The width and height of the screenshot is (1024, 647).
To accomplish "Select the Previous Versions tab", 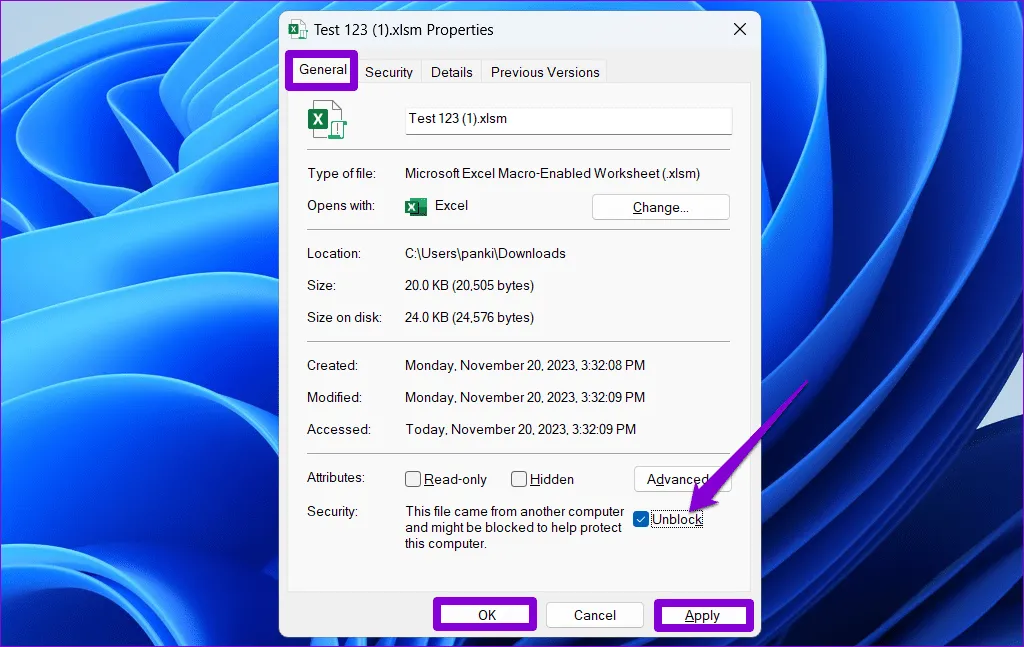I will coord(545,72).
